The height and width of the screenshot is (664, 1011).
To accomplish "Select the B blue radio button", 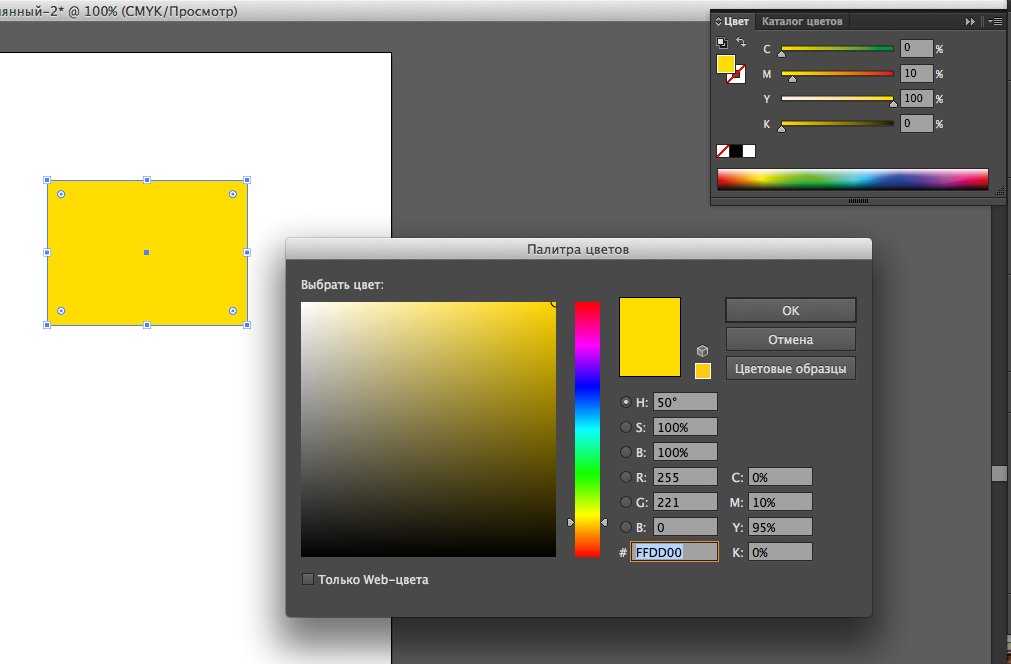I will [x=625, y=527].
